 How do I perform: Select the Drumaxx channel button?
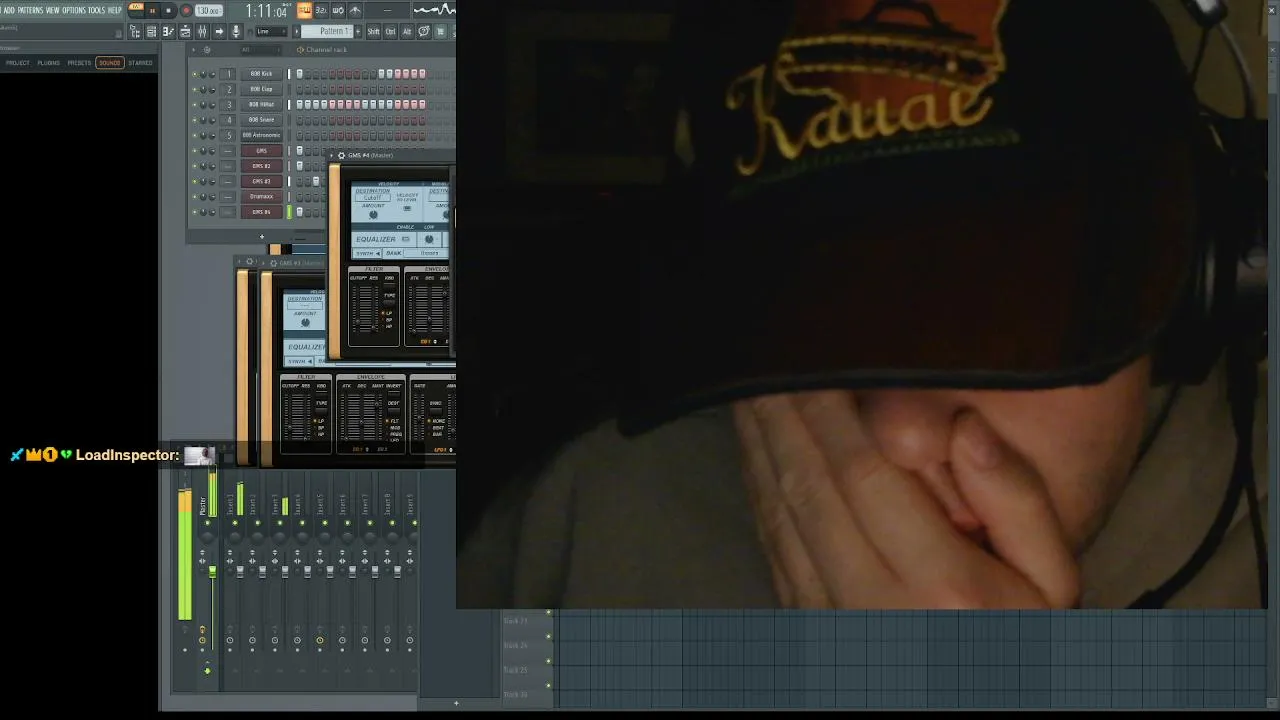[x=261, y=197]
